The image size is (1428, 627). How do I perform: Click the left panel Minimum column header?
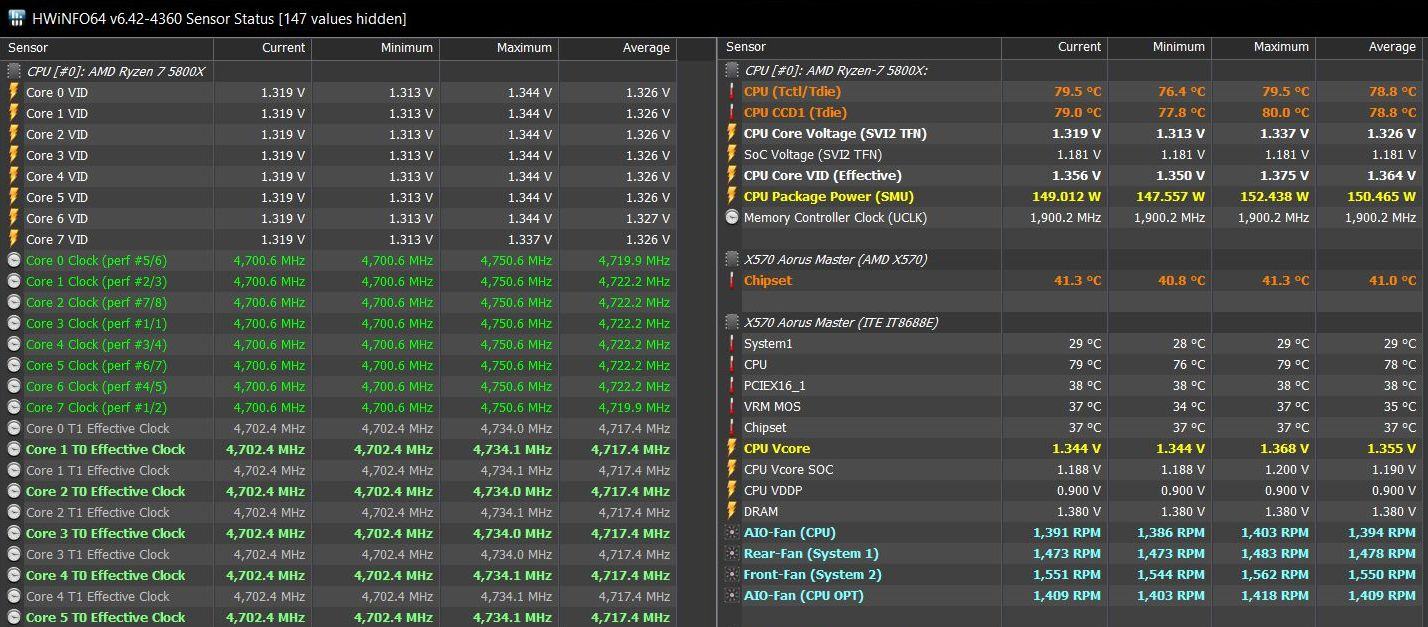(x=375, y=48)
